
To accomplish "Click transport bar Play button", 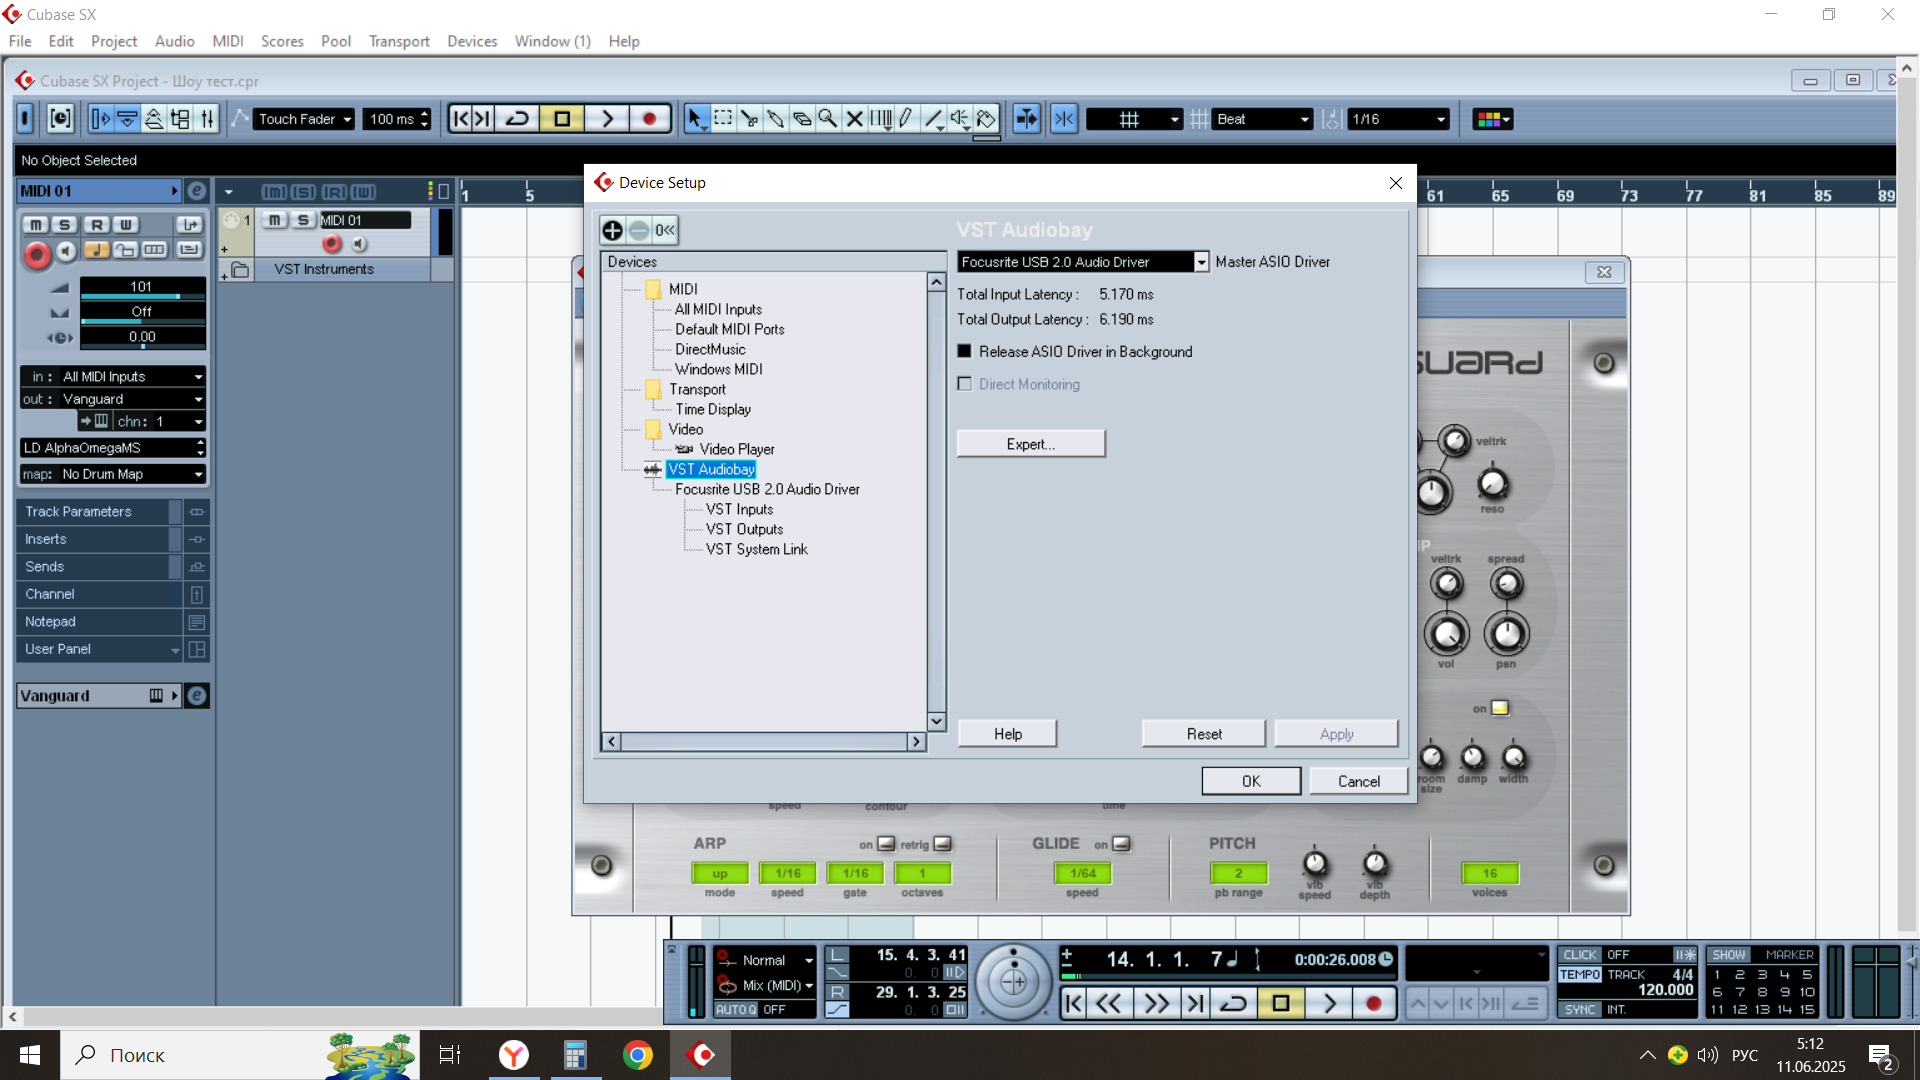I will coord(1329,1003).
